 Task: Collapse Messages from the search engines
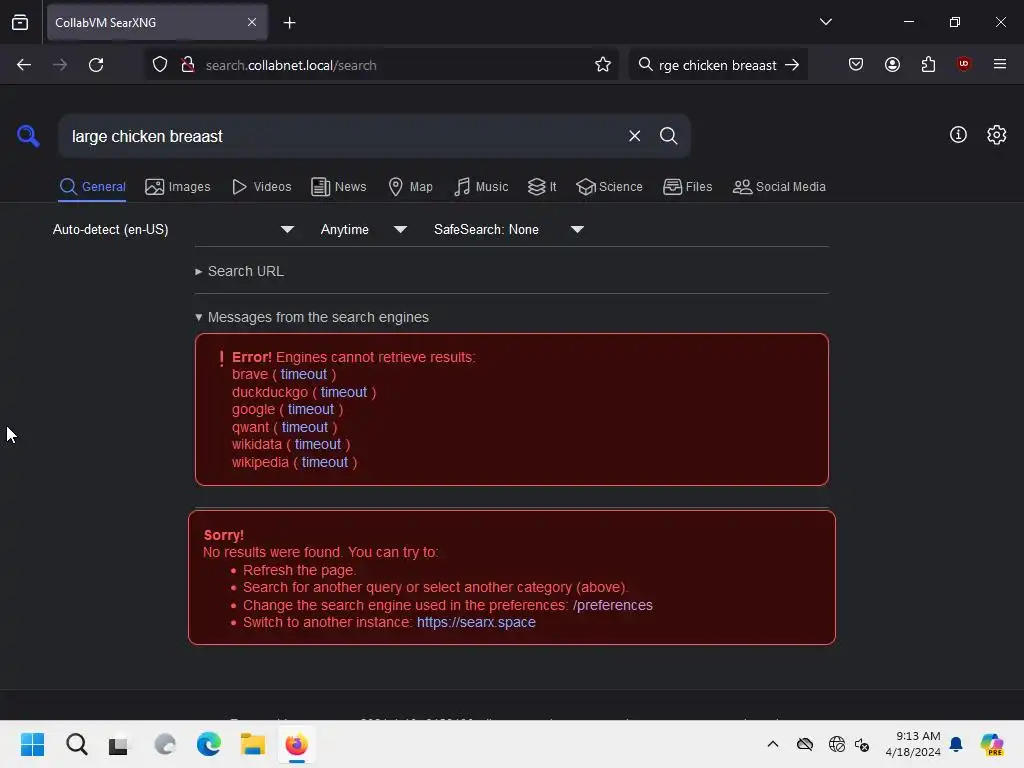312,317
